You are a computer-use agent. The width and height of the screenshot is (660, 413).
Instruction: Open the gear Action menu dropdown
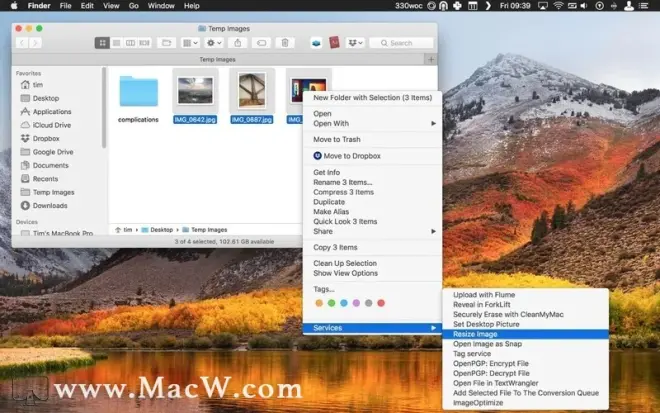(x=214, y=43)
